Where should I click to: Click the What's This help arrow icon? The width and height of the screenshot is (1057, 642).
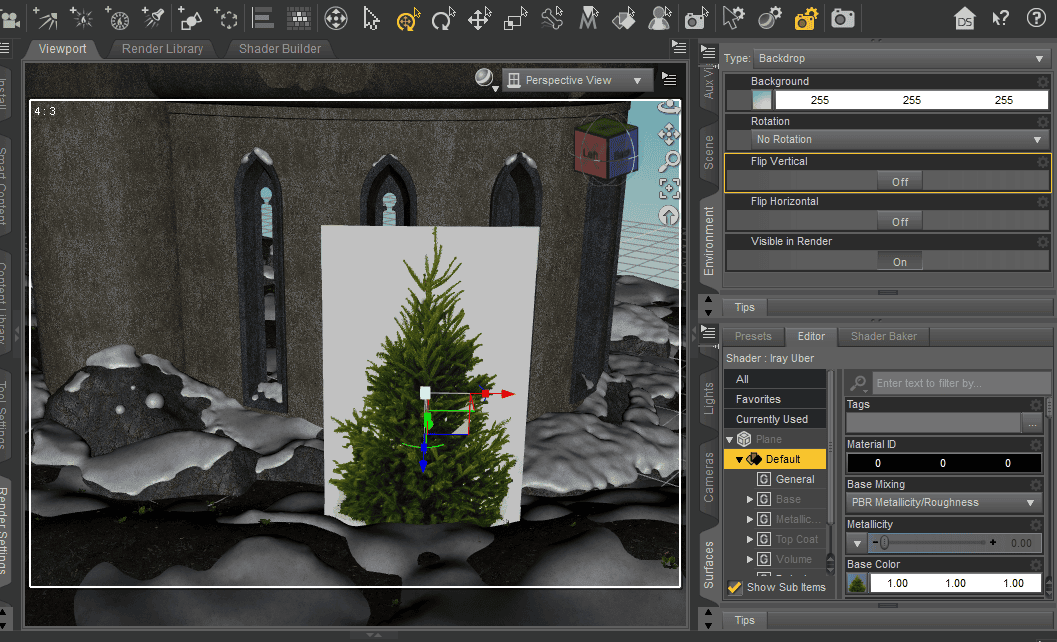(999, 18)
